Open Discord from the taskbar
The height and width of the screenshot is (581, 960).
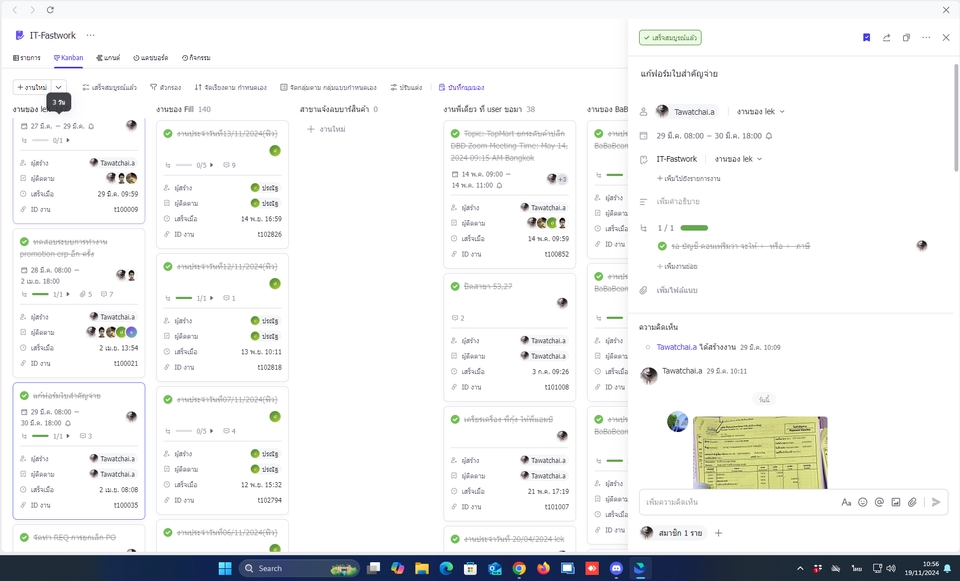pyautogui.click(x=616, y=569)
